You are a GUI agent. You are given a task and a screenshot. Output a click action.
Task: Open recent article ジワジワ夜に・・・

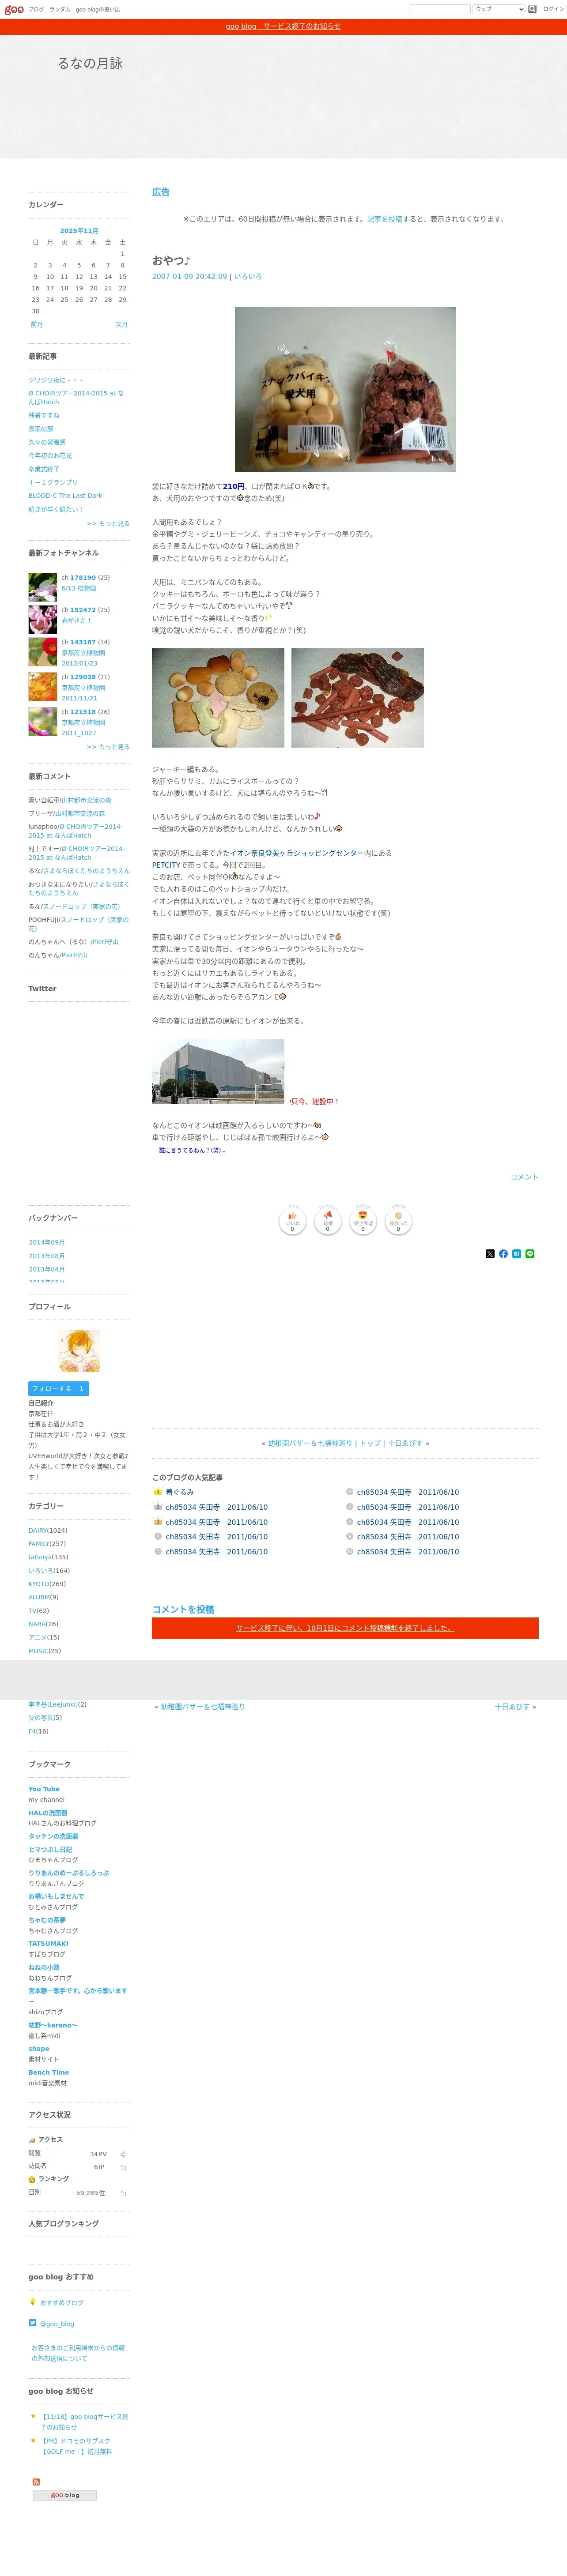[x=56, y=380]
